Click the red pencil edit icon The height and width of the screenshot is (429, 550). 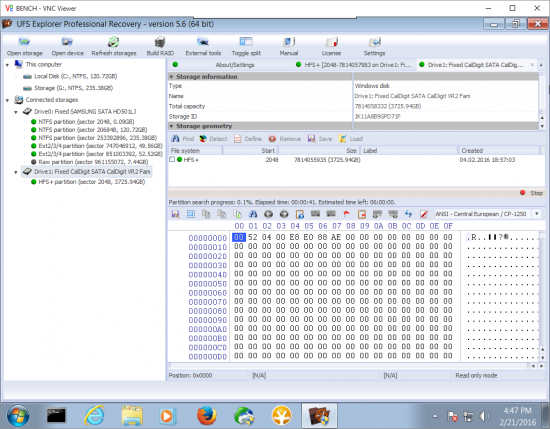pyautogui.click(x=424, y=214)
